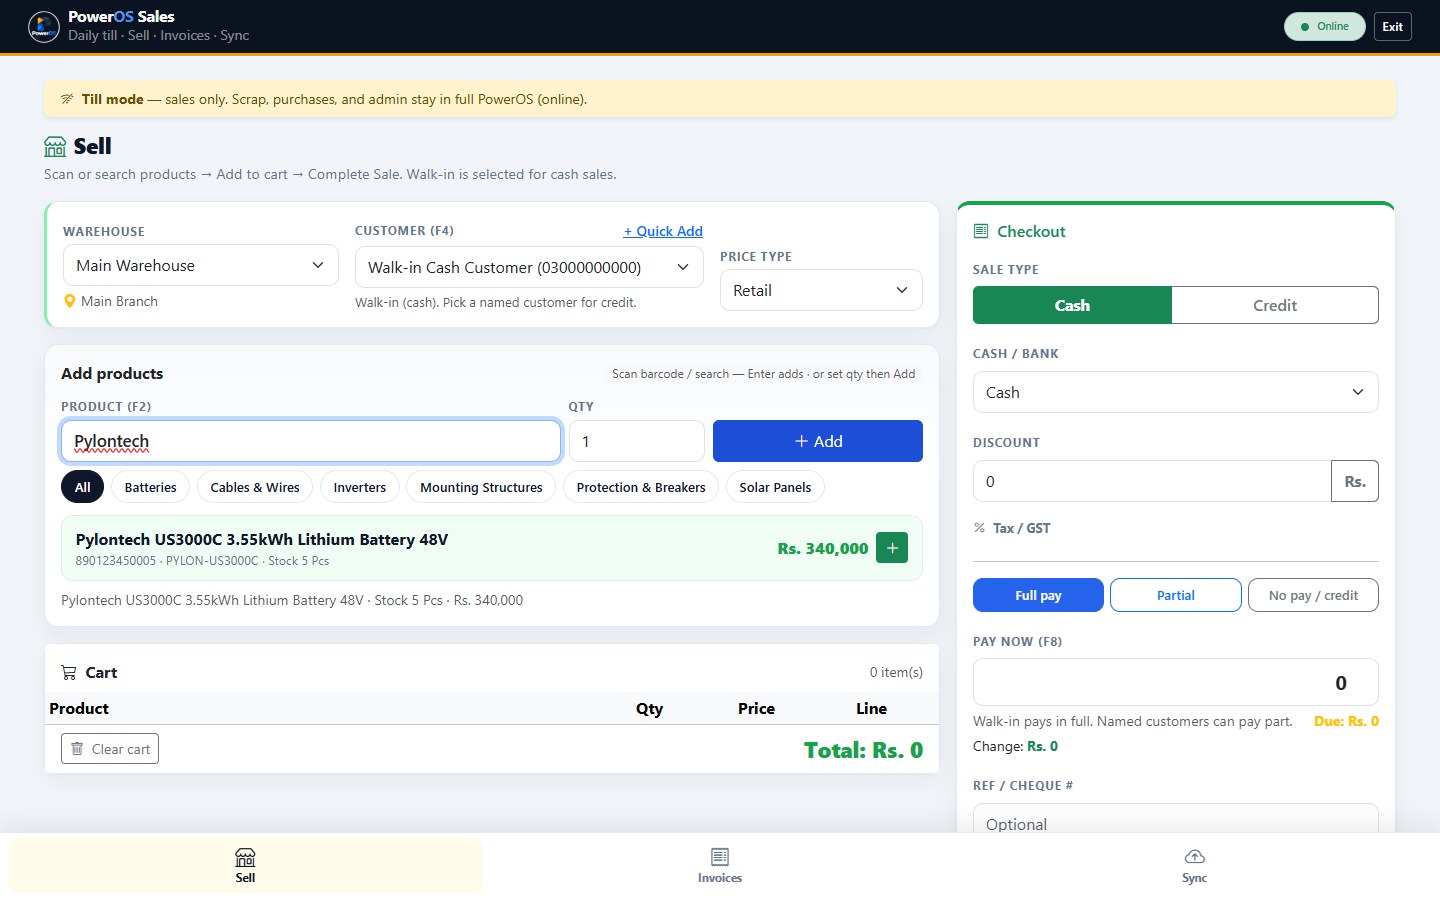Focus the Pay Now amount field

click(x=1176, y=682)
